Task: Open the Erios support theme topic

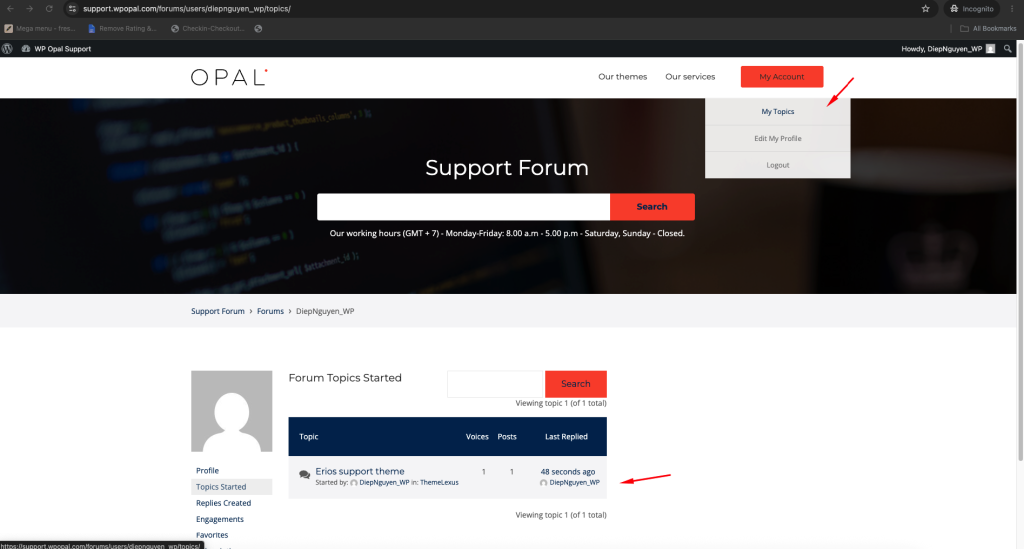Action: point(360,471)
